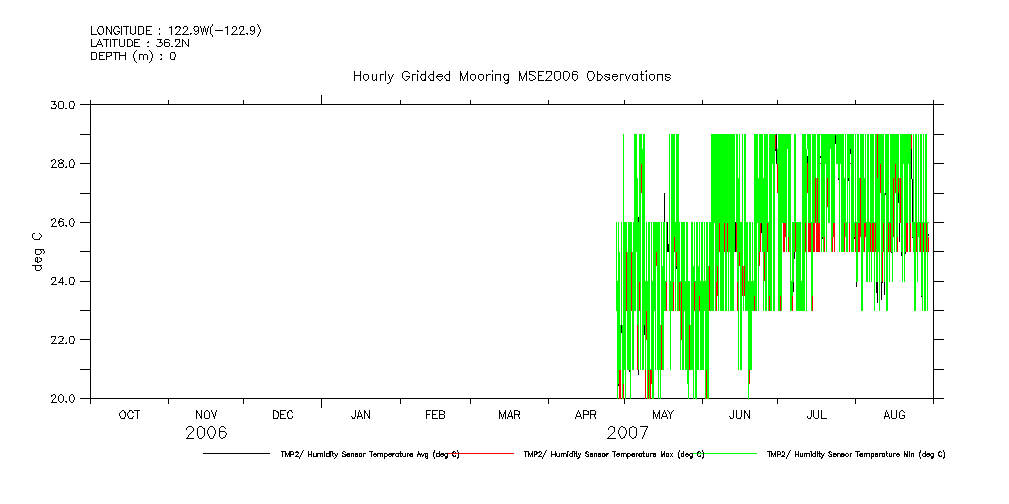Click the 26.0 y-axis tick label
The image size is (1009, 504).
click(x=64, y=222)
